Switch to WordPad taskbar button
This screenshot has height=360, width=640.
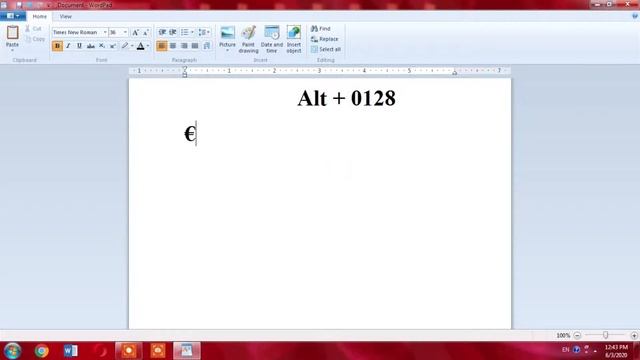(x=187, y=351)
